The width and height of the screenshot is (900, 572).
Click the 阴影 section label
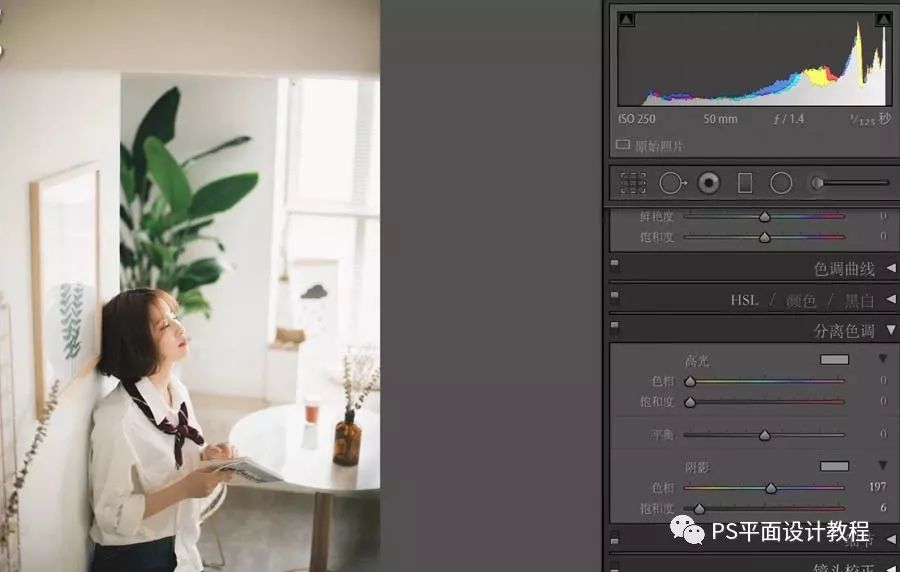point(697,468)
